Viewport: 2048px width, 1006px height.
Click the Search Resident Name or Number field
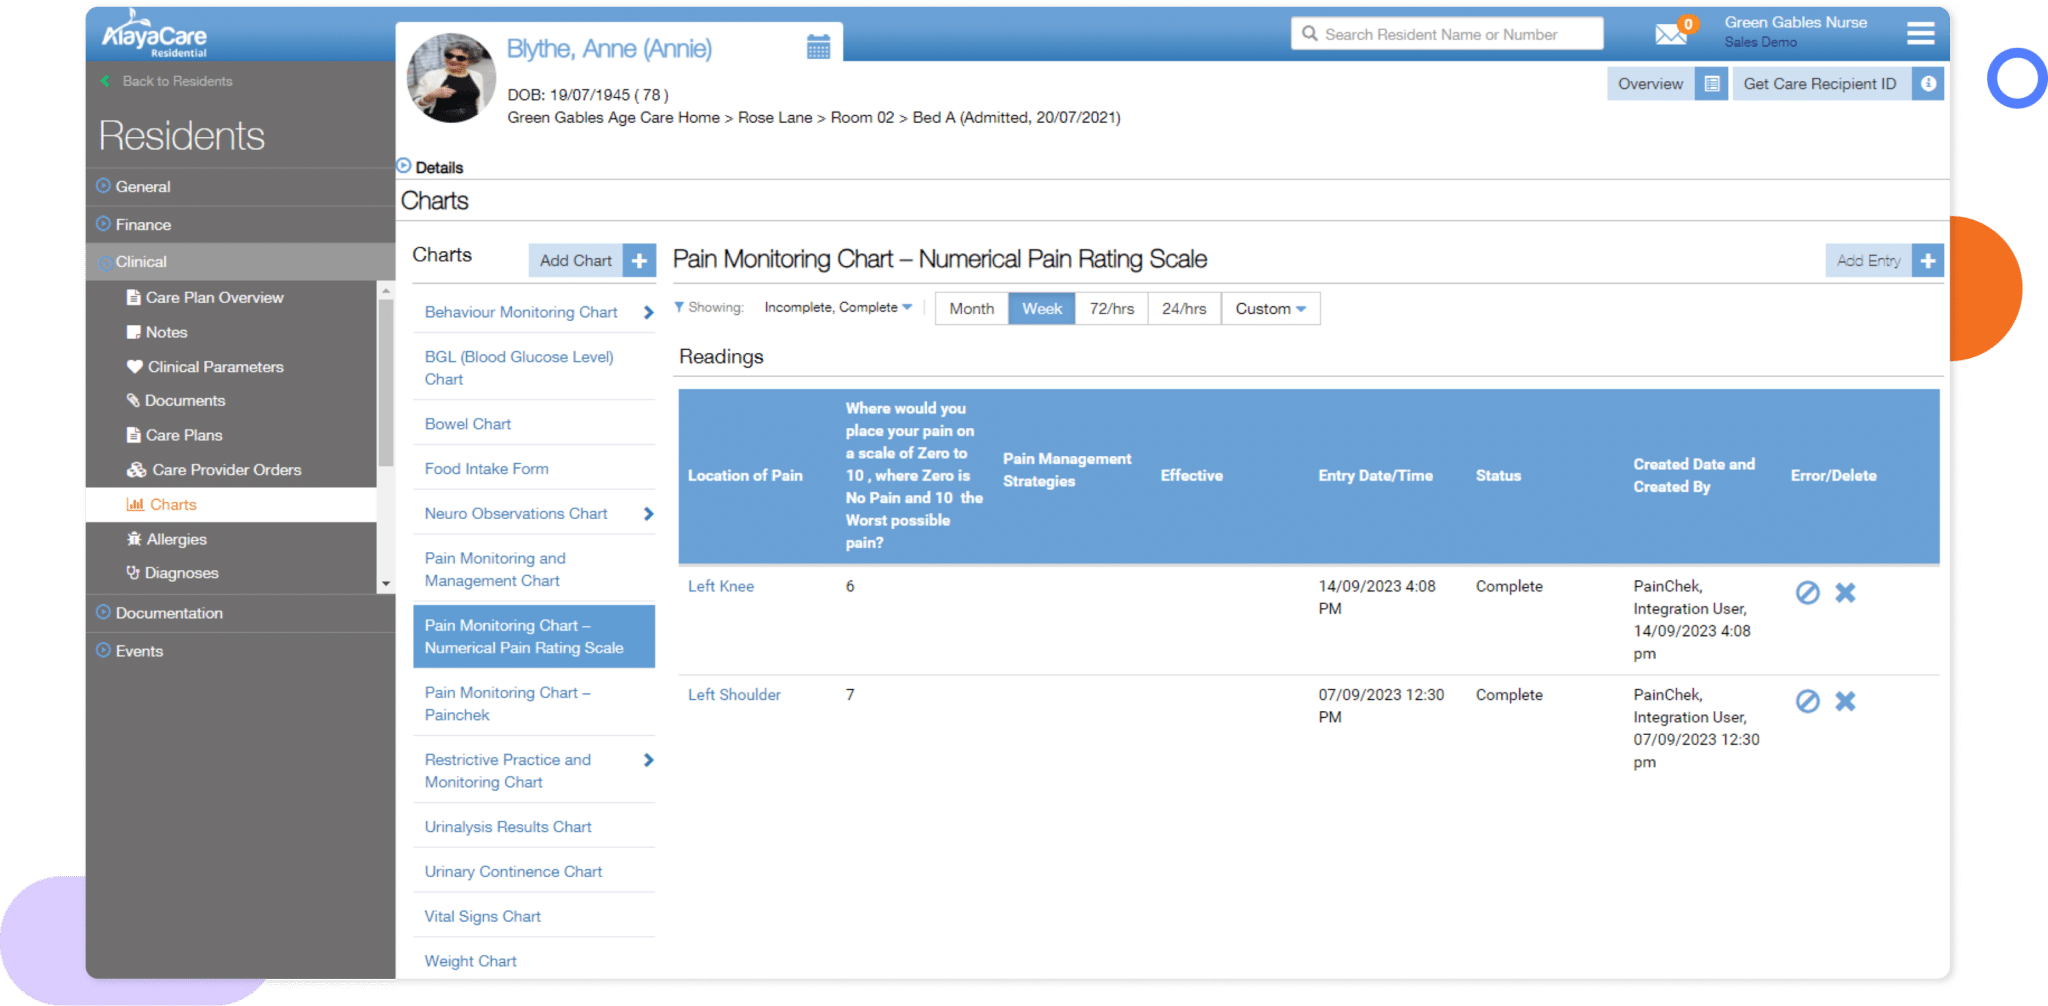(1447, 34)
